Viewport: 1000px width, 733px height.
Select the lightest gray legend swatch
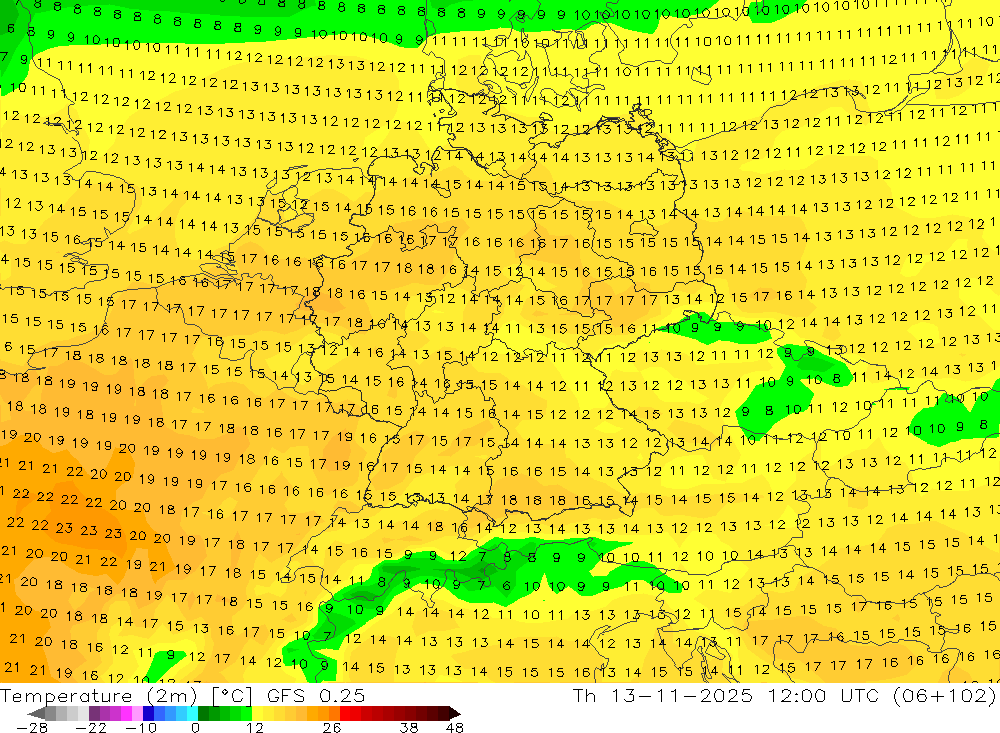pyautogui.click(x=83, y=713)
